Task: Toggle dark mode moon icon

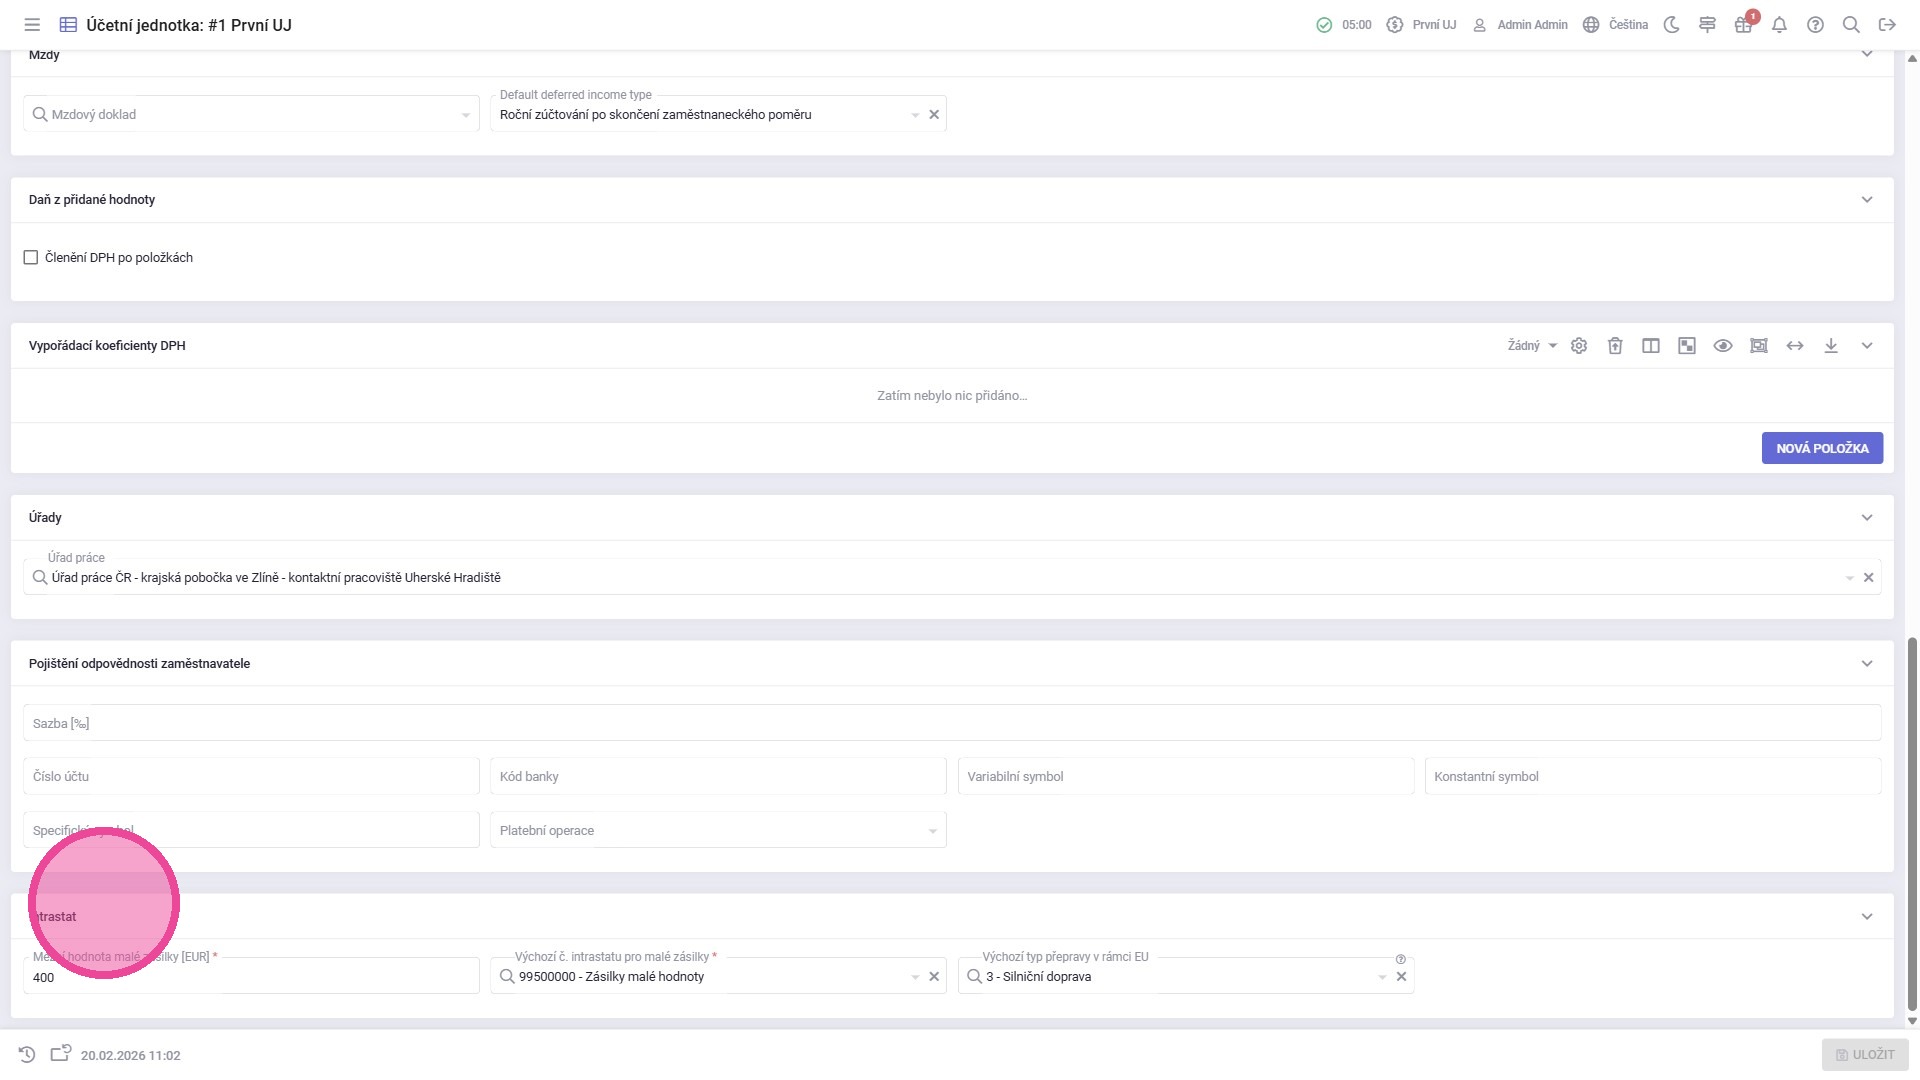Action: 1671,25
